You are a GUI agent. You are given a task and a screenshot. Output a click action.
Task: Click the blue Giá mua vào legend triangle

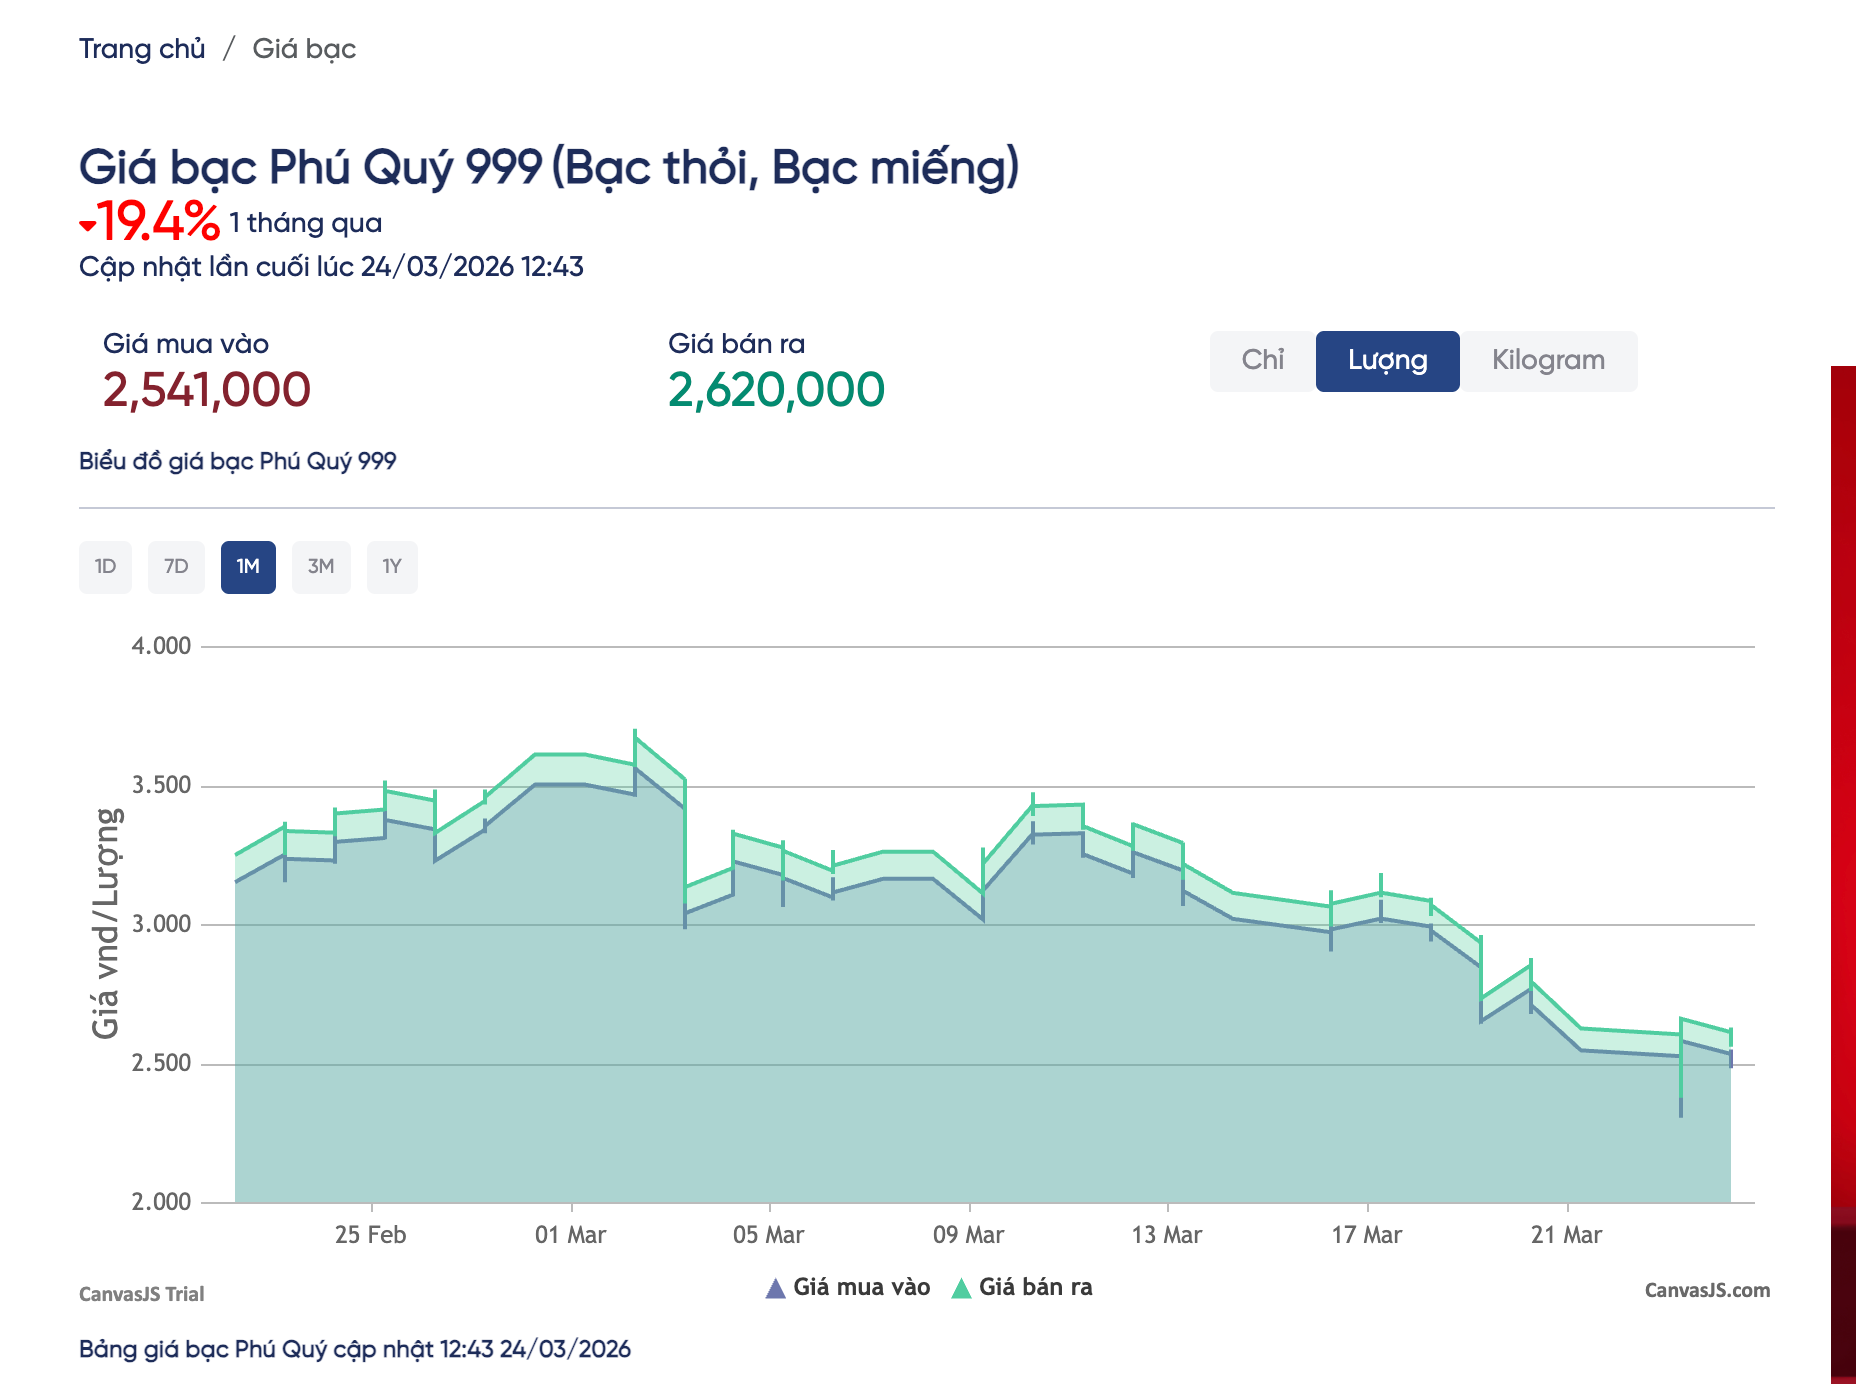(775, 1288)
